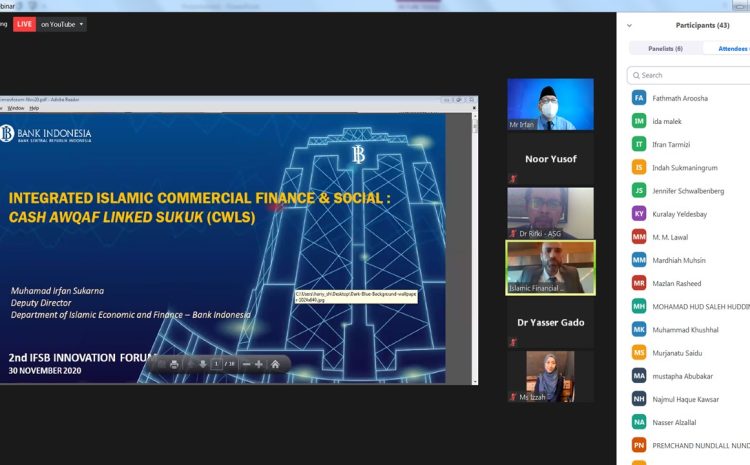Viewport: 750px width, 465px height.
Task: Click the Adobe Reader vertical scrollbar
Action: (474, 247)
